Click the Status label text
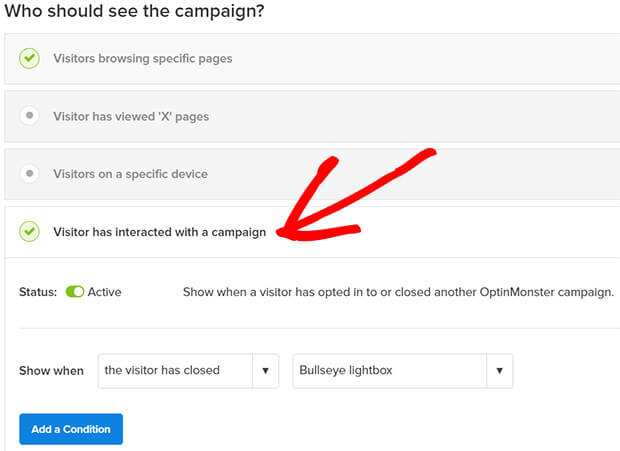 point(38,292)
